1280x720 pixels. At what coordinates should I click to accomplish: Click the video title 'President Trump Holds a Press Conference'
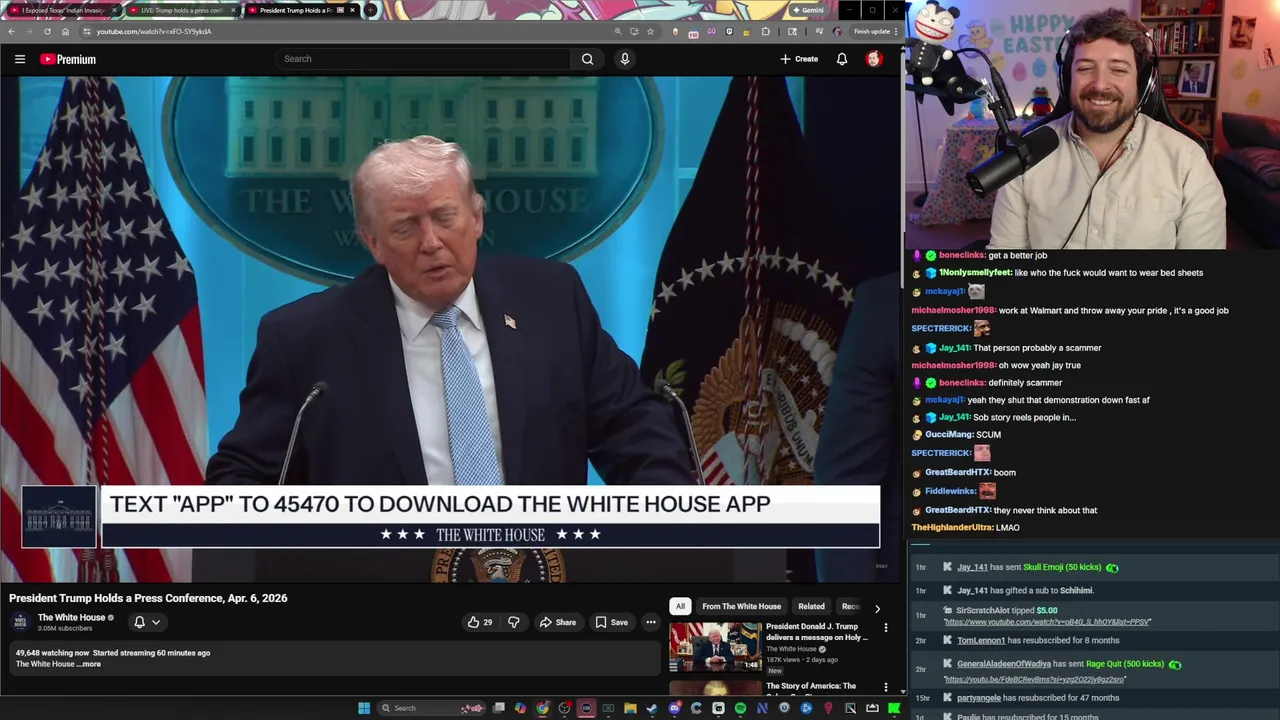pos(148,598)
